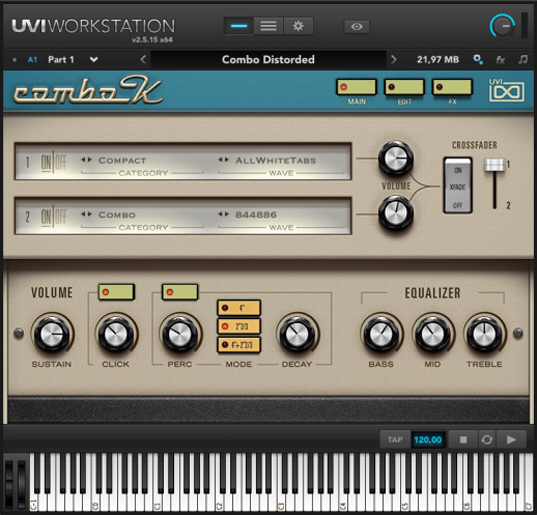
Task: Adjust layer 1 volume knob
Action: [396, 159]
